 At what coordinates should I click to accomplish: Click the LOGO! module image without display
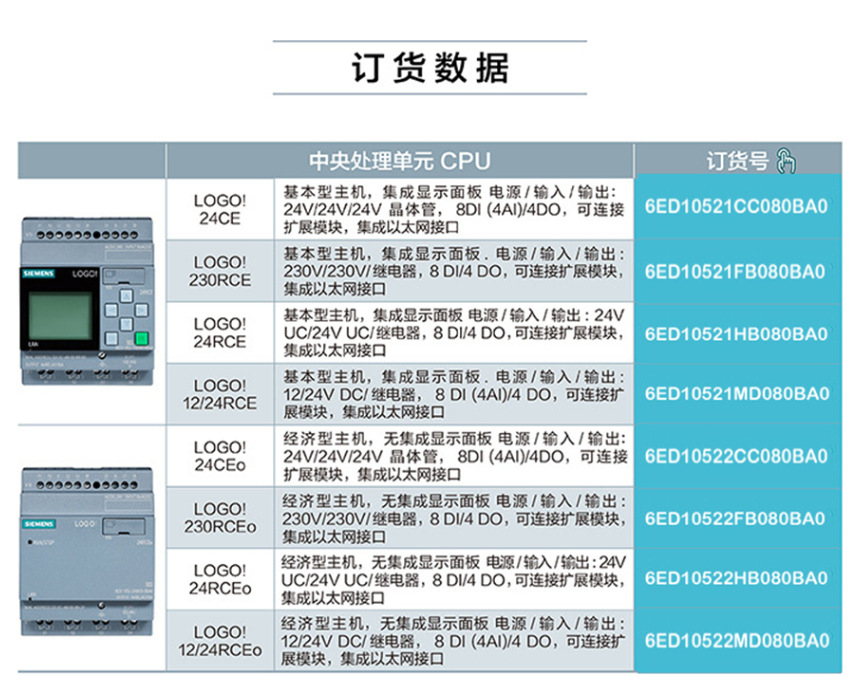(87, 551)
